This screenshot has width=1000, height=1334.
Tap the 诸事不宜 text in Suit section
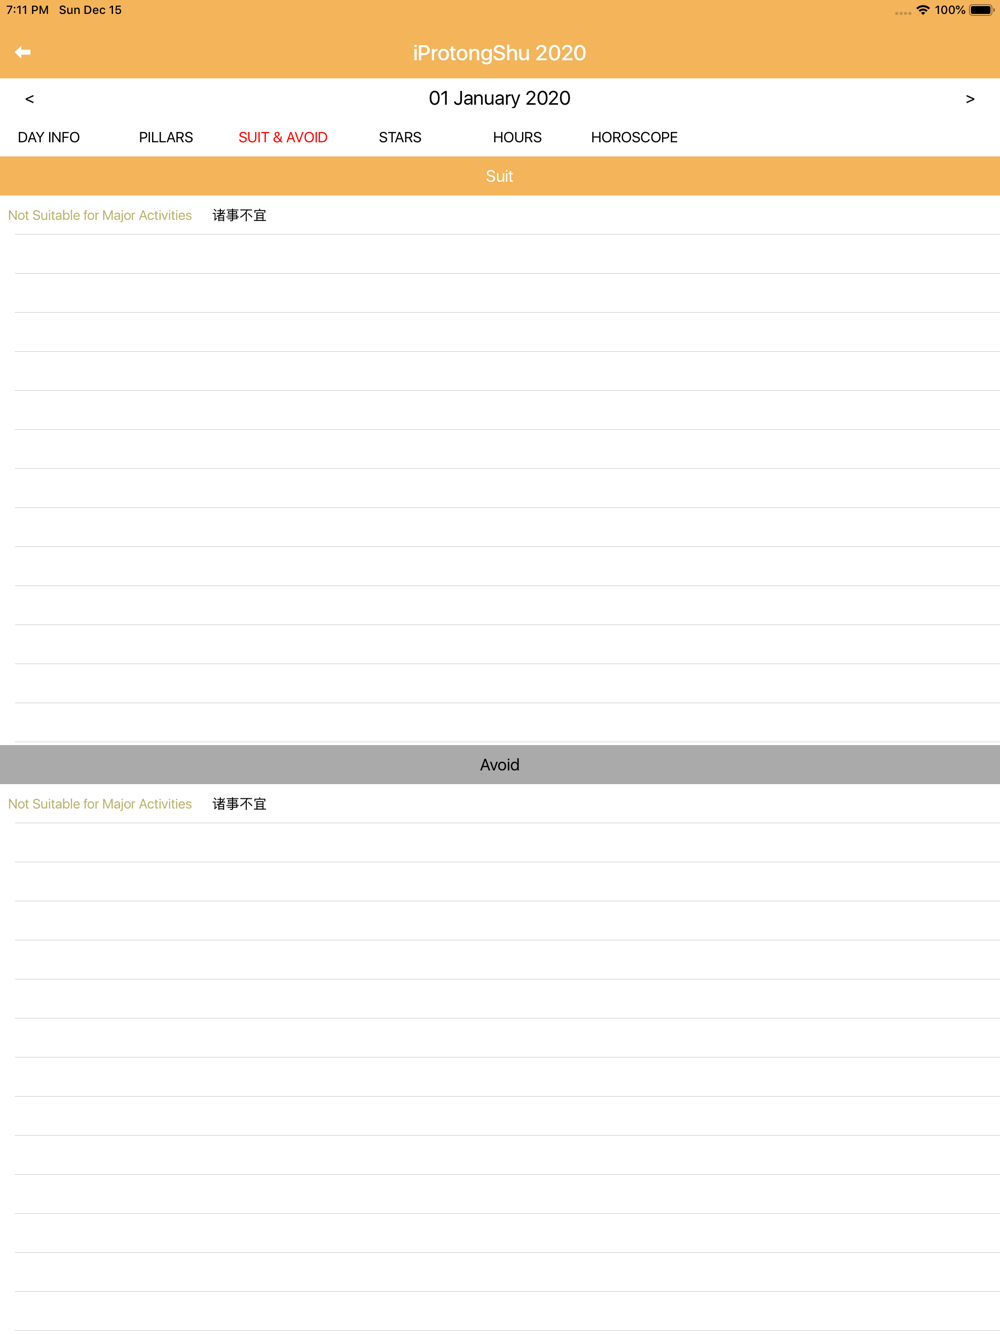(x=239, y=215)
